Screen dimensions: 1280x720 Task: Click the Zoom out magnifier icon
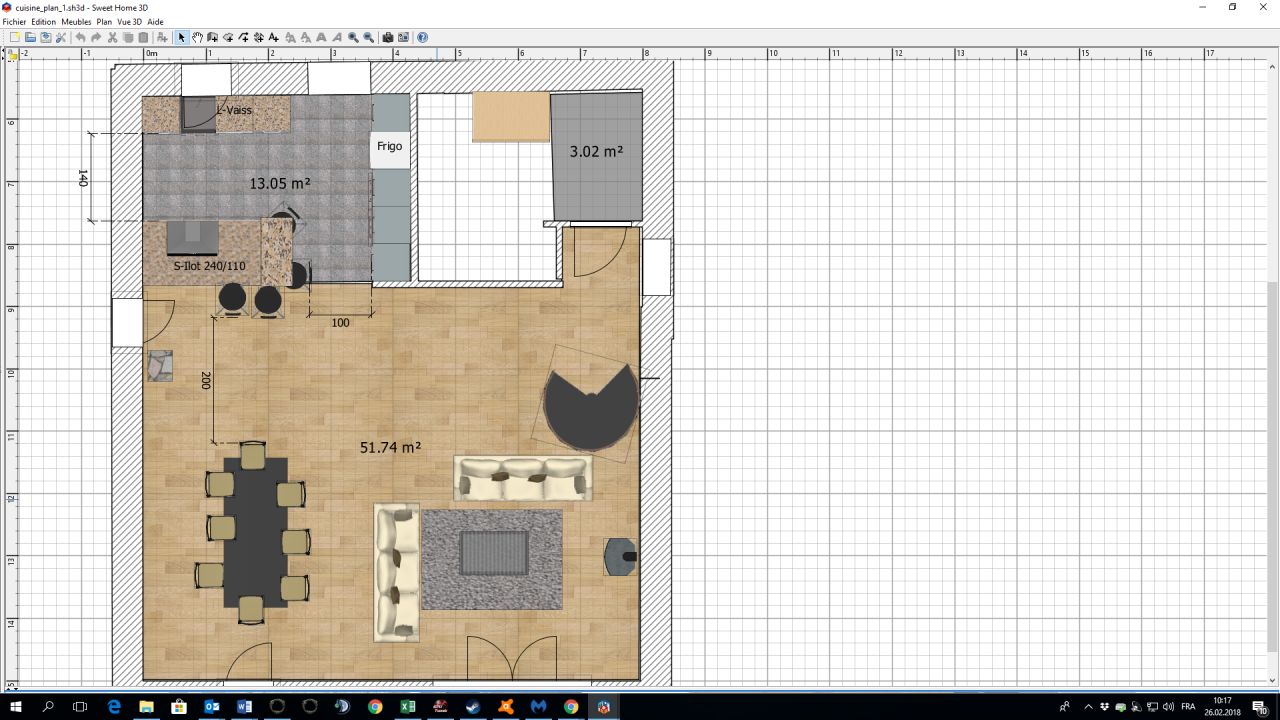[368, 37]
